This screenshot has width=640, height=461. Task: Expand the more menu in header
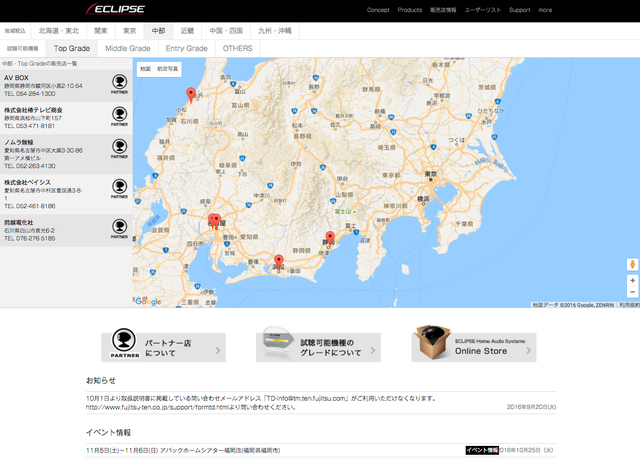(545, 10)
